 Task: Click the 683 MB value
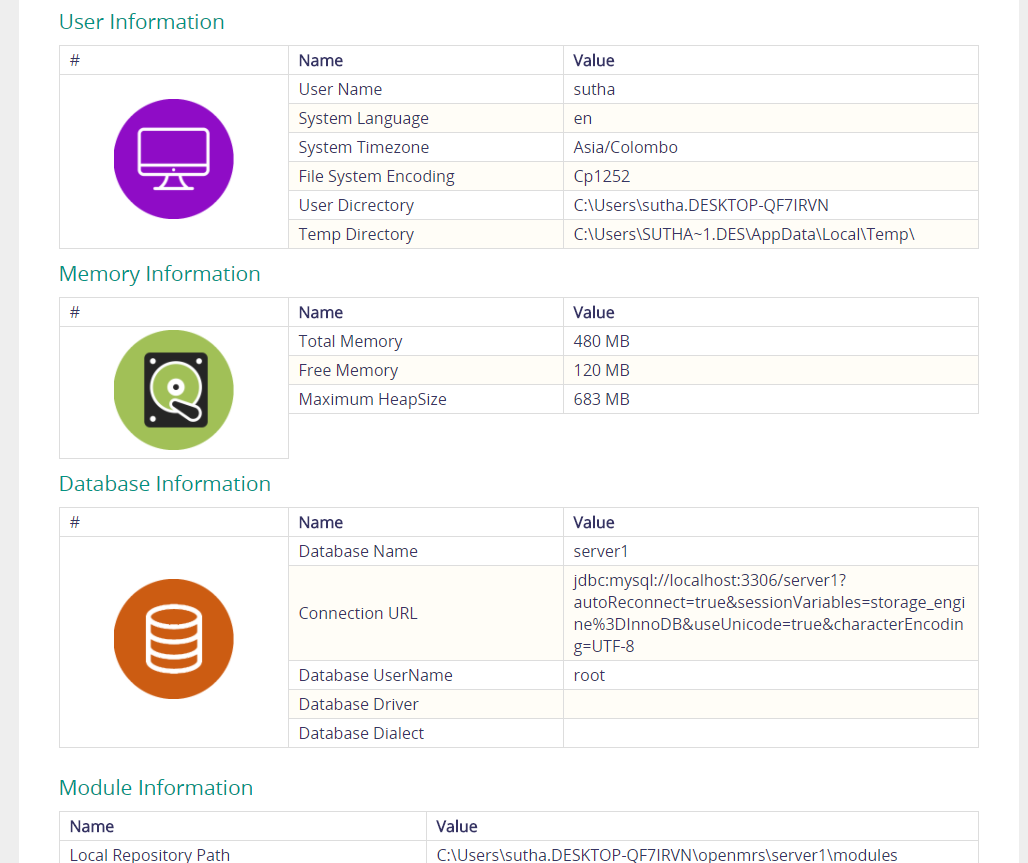point(601,399)
